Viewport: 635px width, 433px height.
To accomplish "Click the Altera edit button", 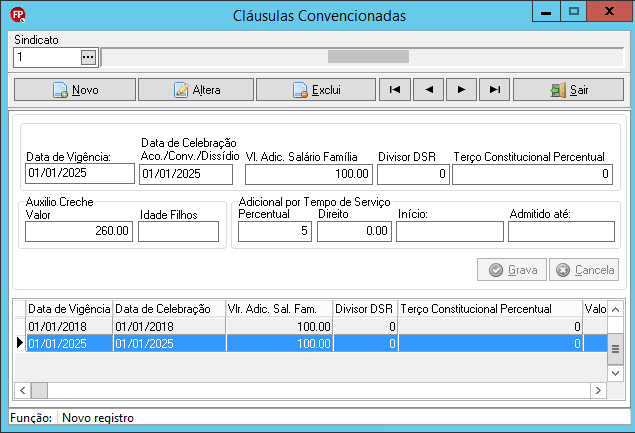I will coord(196,90).
